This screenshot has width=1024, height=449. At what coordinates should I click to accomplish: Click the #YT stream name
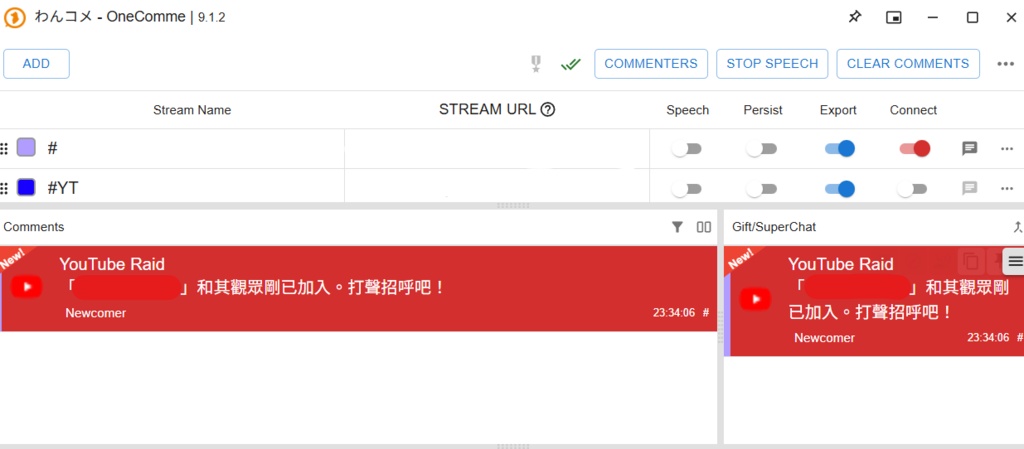click(x=63, y=188)
